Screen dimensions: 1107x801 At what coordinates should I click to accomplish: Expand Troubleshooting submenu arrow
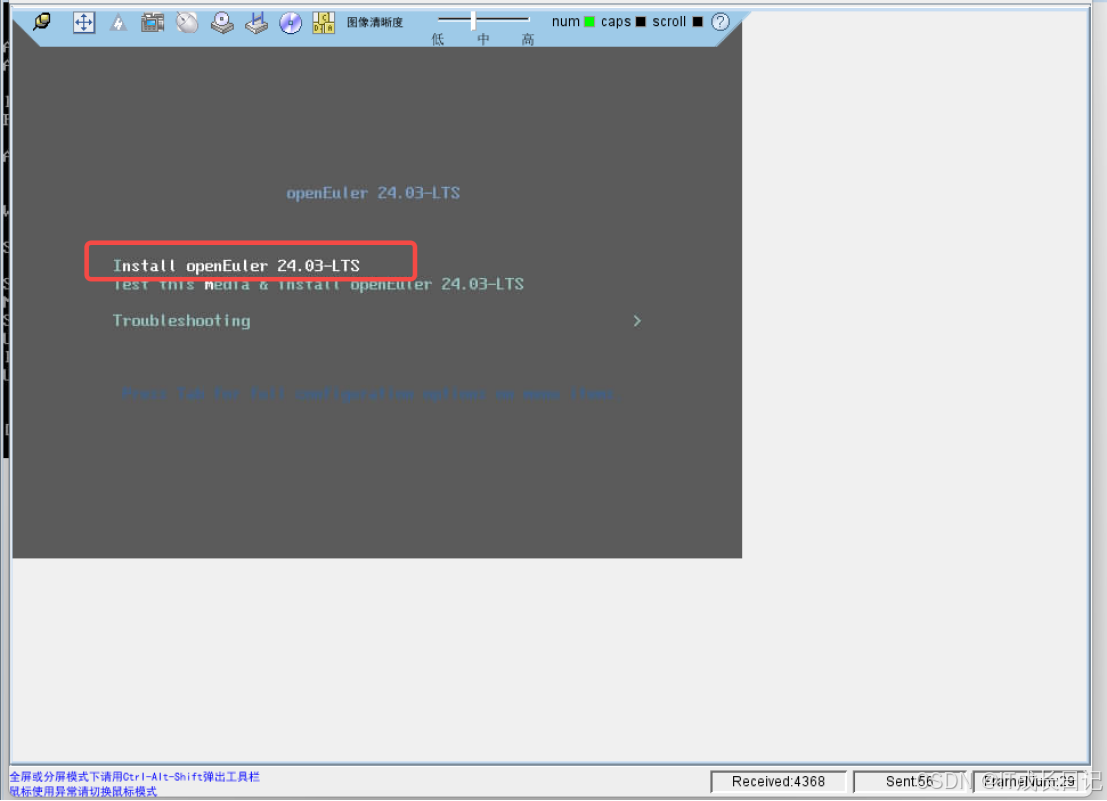pyautogui.click(x=637, y=321)
